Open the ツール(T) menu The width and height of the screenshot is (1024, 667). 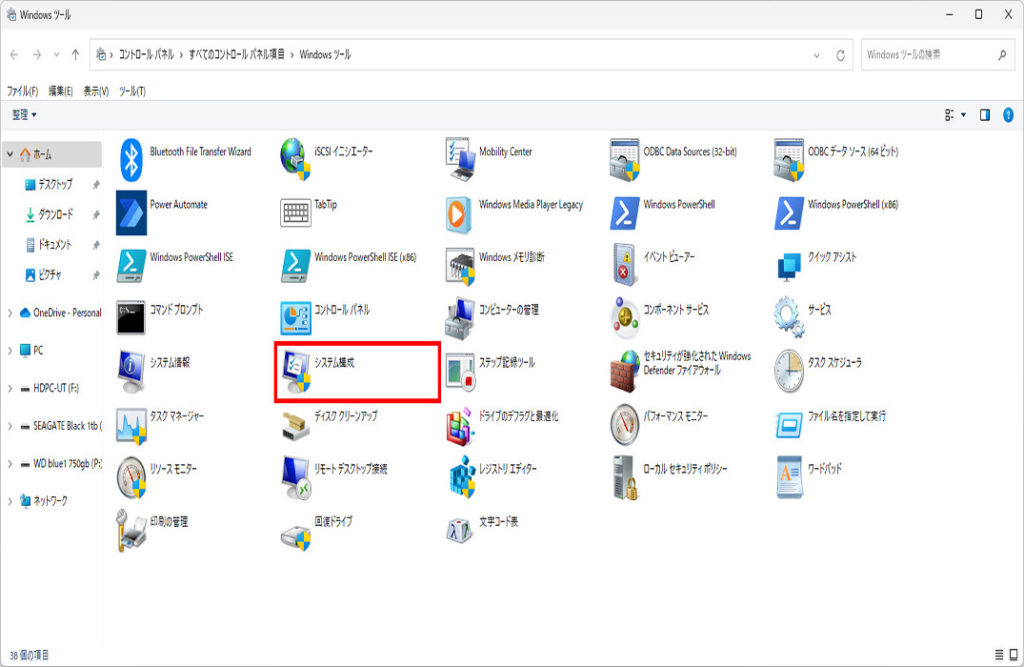[x=132, y=91]
